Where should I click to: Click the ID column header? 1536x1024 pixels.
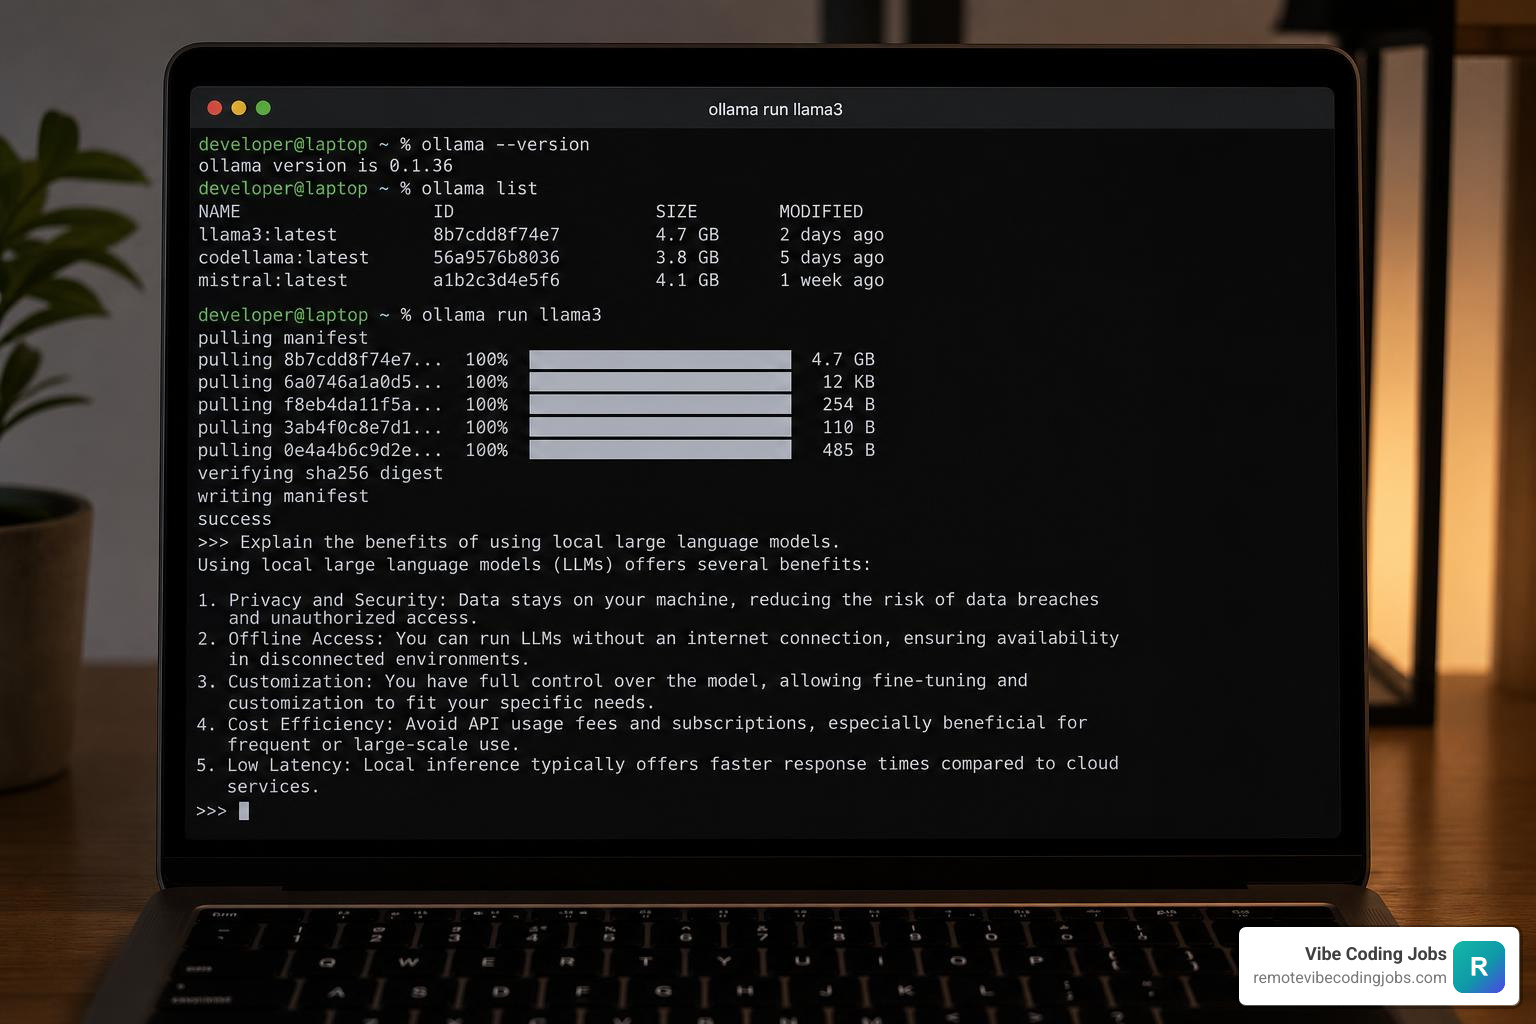[443, 212]
